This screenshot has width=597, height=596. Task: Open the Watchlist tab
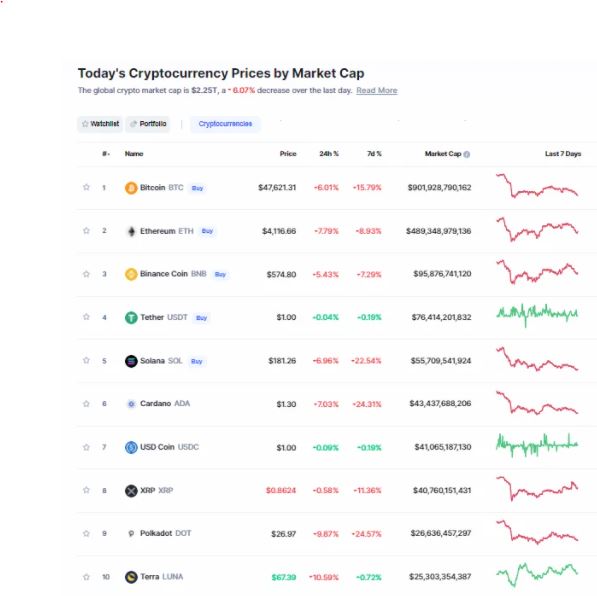pyautogui.click(x=100, y=124)
